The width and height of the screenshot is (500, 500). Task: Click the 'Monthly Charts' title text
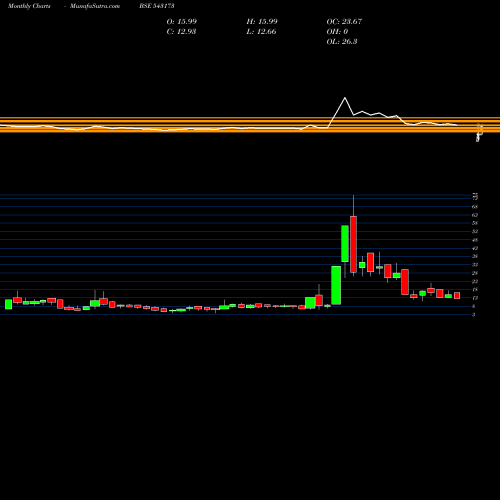(29, 6)
